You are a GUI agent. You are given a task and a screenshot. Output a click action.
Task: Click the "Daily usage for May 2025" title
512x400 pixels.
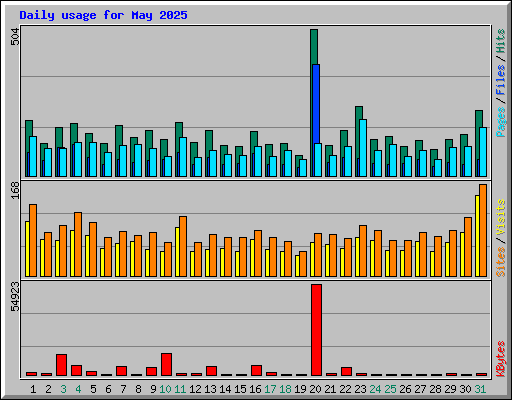(x=103, y=15)
